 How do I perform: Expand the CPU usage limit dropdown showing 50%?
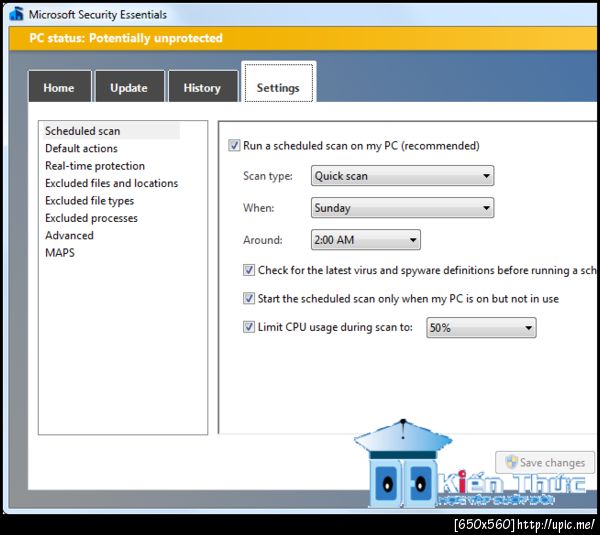click(481, 328)
